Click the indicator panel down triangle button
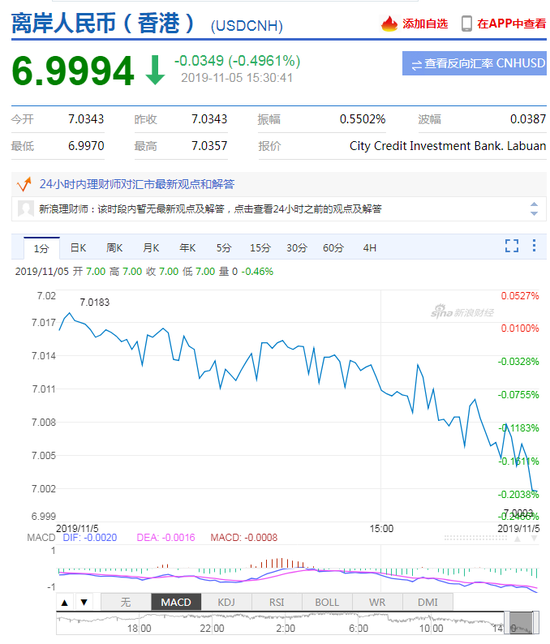The height and width of the screenshot is (644, 550). pos(84,603)
